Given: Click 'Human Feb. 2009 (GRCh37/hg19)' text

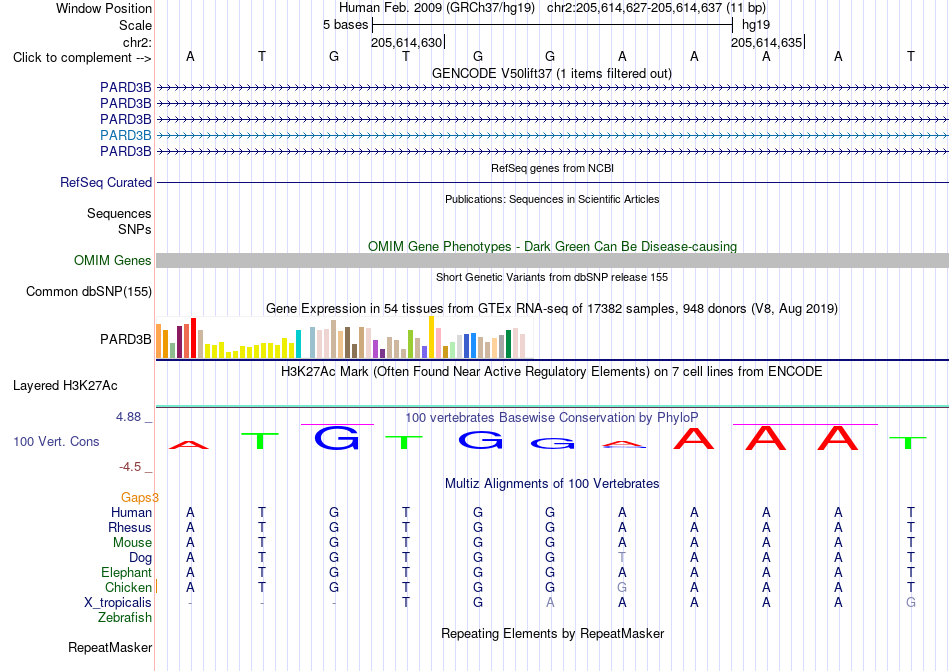Looking at the screenshot, I should [437, 8].
